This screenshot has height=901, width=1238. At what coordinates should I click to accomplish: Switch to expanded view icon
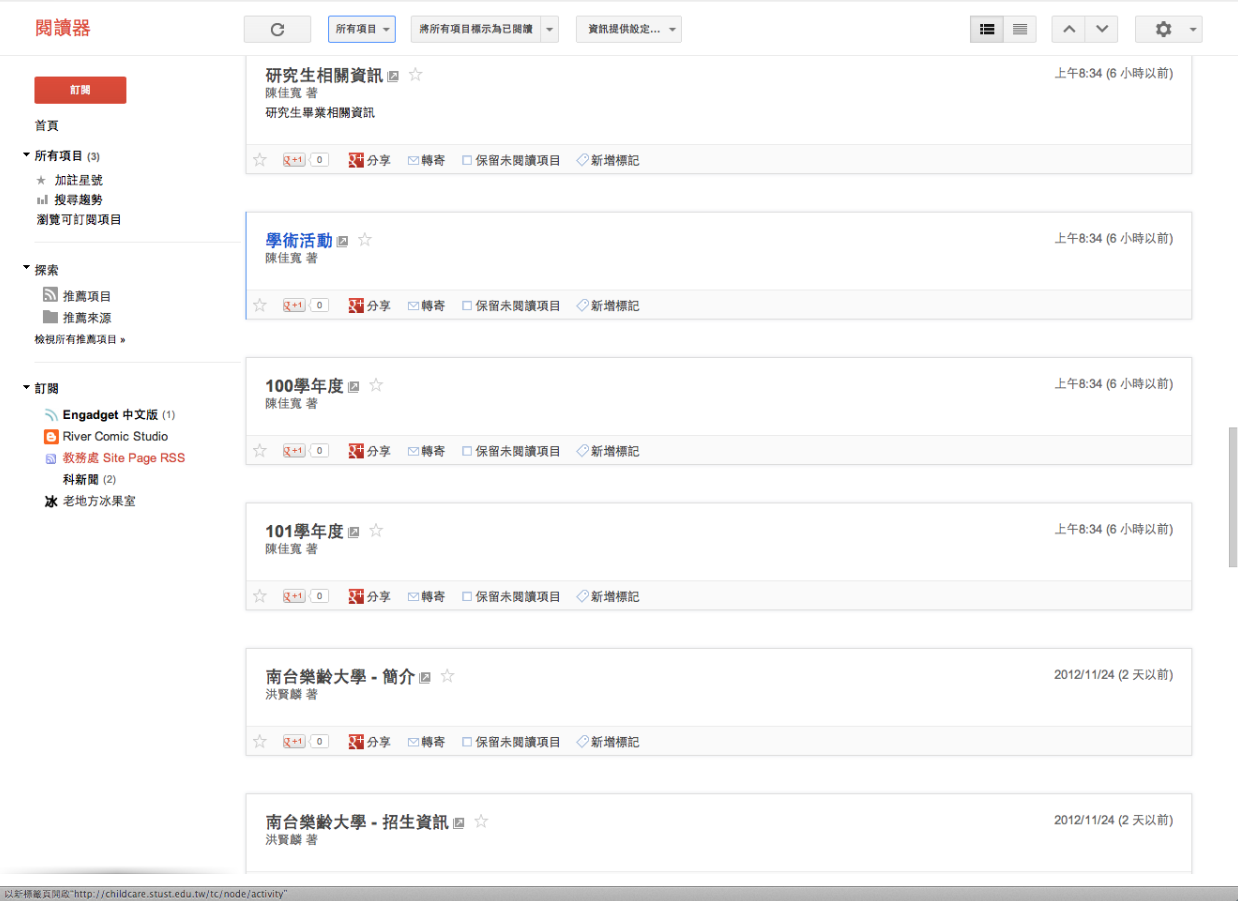tap(987, 30)
